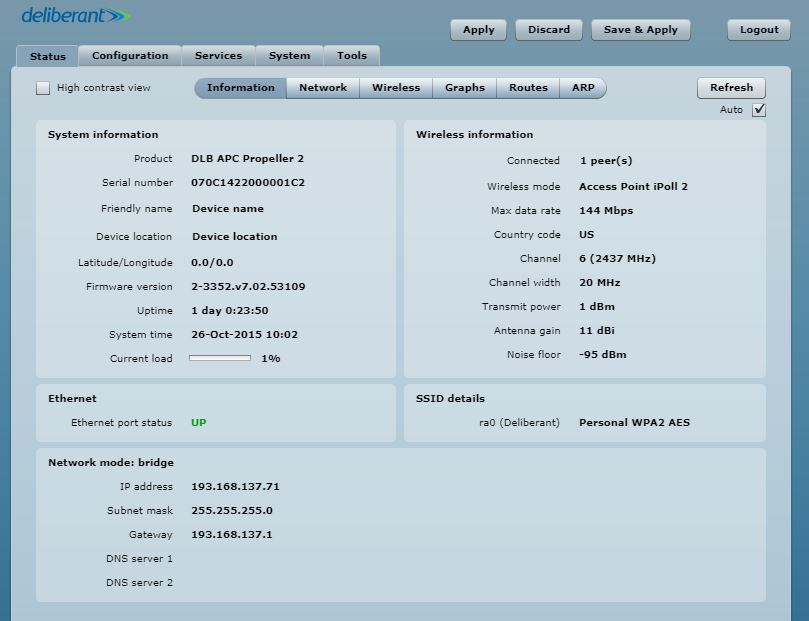Image resolution: width=809 pixels, height=621 pixels.
Task: Enable High contrast view checkbox
Action: pyautogui.click(x=43, y=88)
